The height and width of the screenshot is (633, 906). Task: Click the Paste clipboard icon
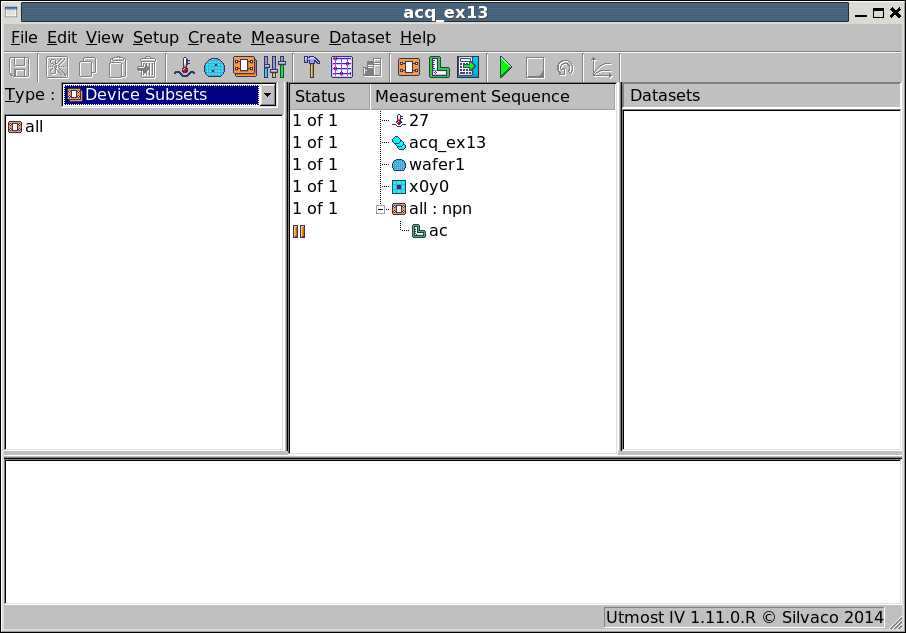coord(118,68)
